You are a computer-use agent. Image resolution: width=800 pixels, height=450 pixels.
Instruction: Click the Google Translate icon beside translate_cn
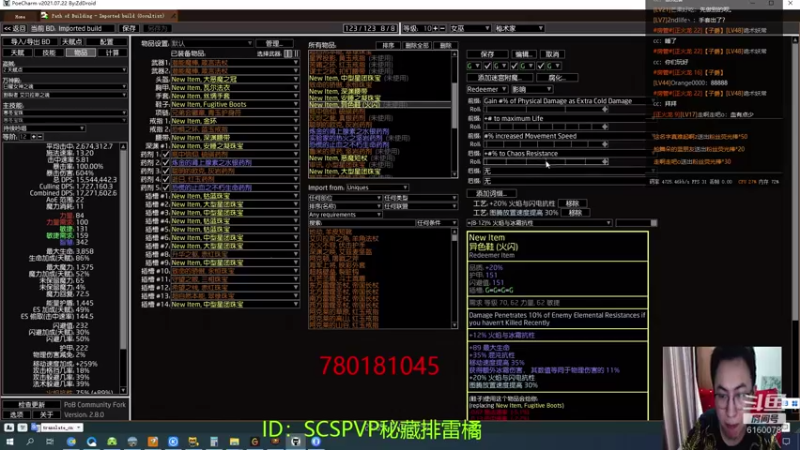(x=35, y=428)
